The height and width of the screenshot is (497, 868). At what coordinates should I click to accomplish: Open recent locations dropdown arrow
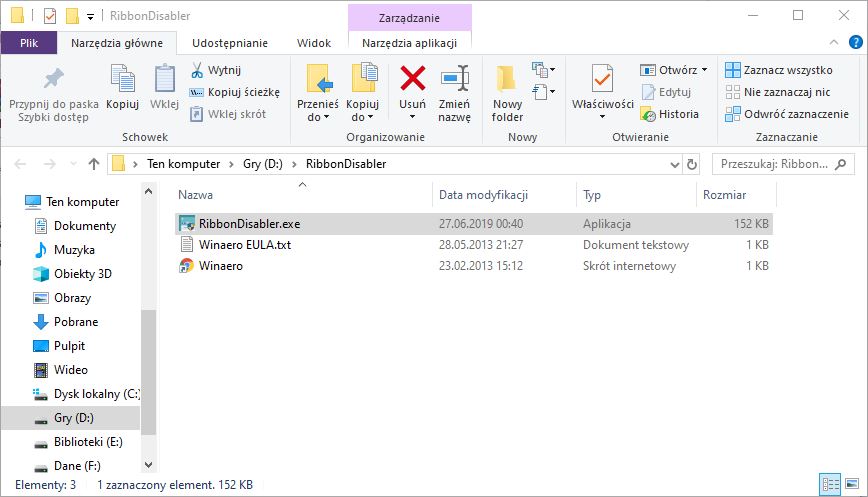(73, 164)
